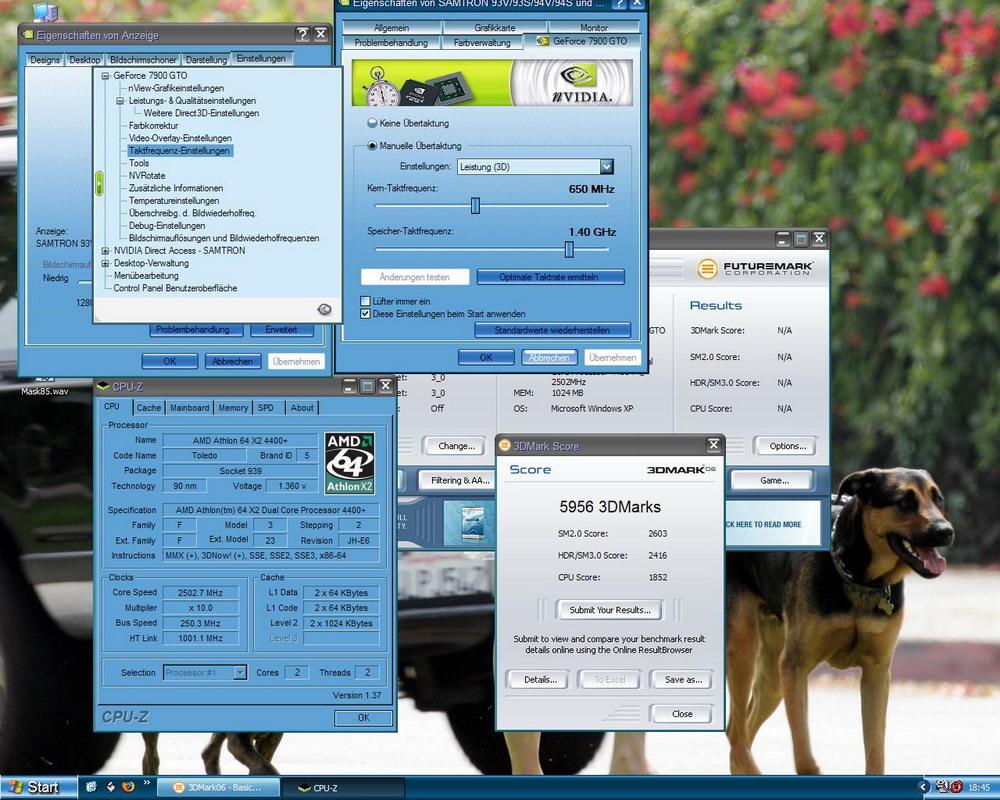Activate the CPU-Z taskbar button
Screen dimensions: 1000x800
(342, 788)
